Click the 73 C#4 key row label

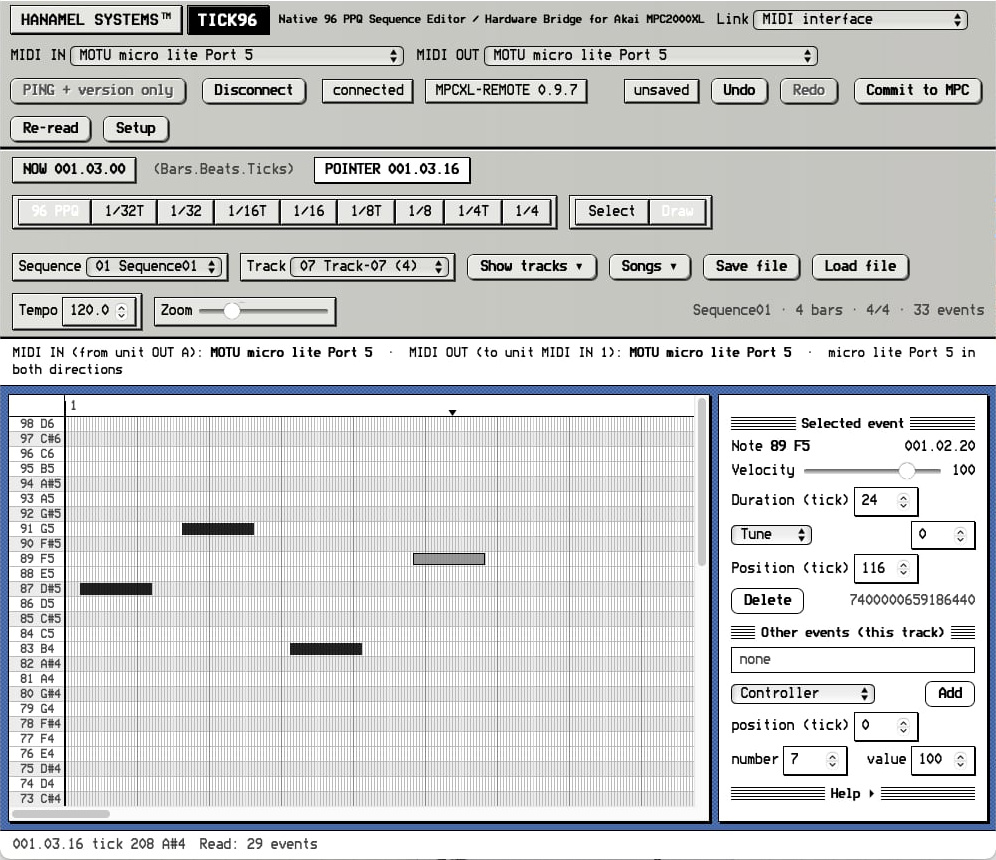[x=37, y=799]
